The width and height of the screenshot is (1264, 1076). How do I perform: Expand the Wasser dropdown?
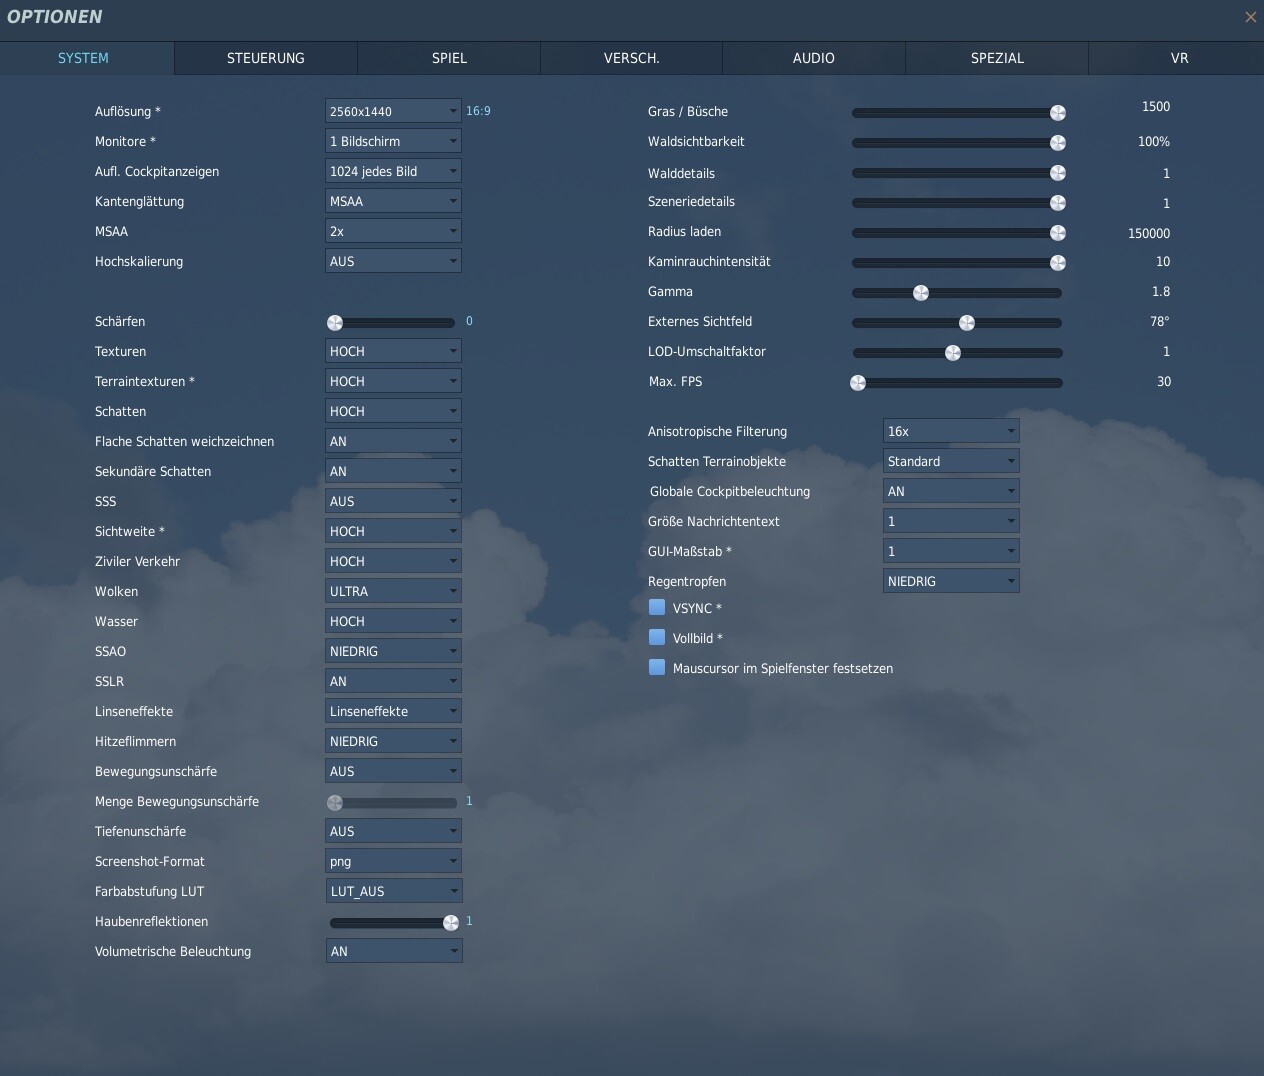click(x=393, y=621)
